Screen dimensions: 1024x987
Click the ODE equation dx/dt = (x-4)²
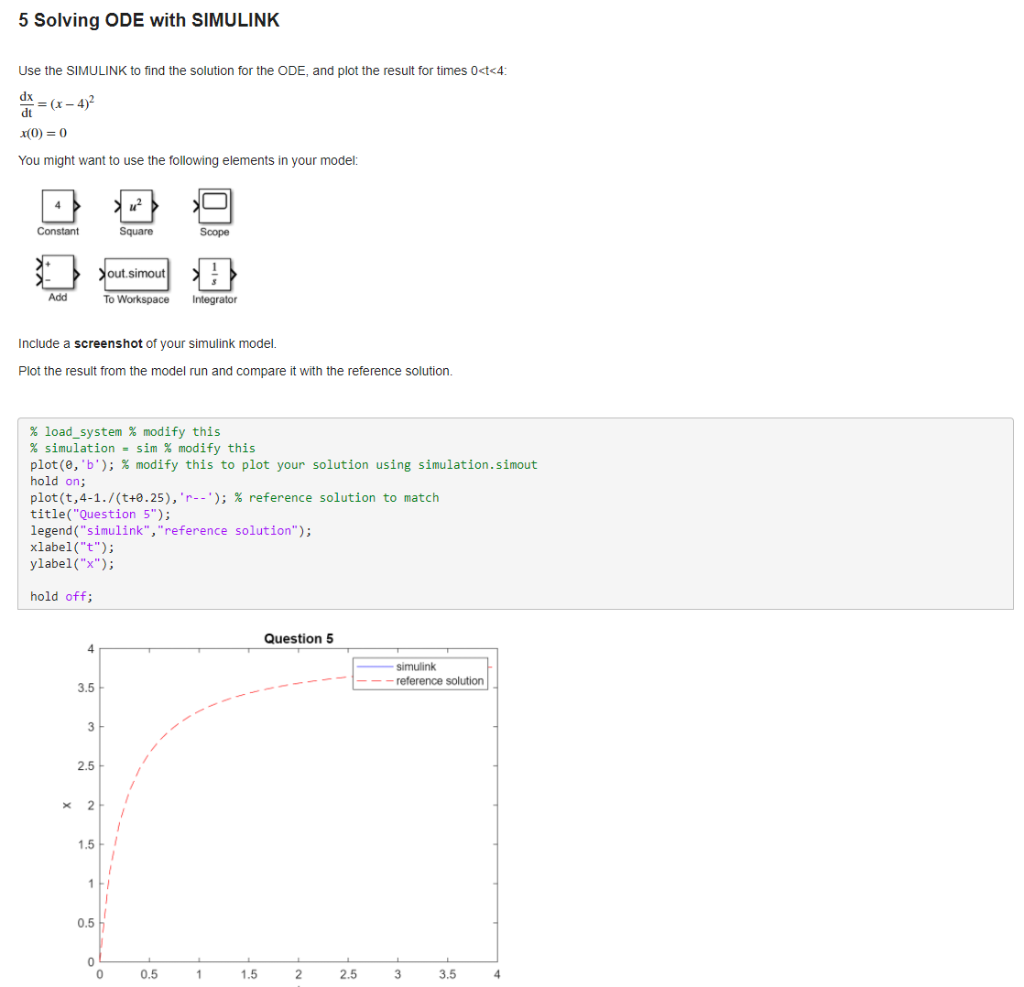point(57,104)
